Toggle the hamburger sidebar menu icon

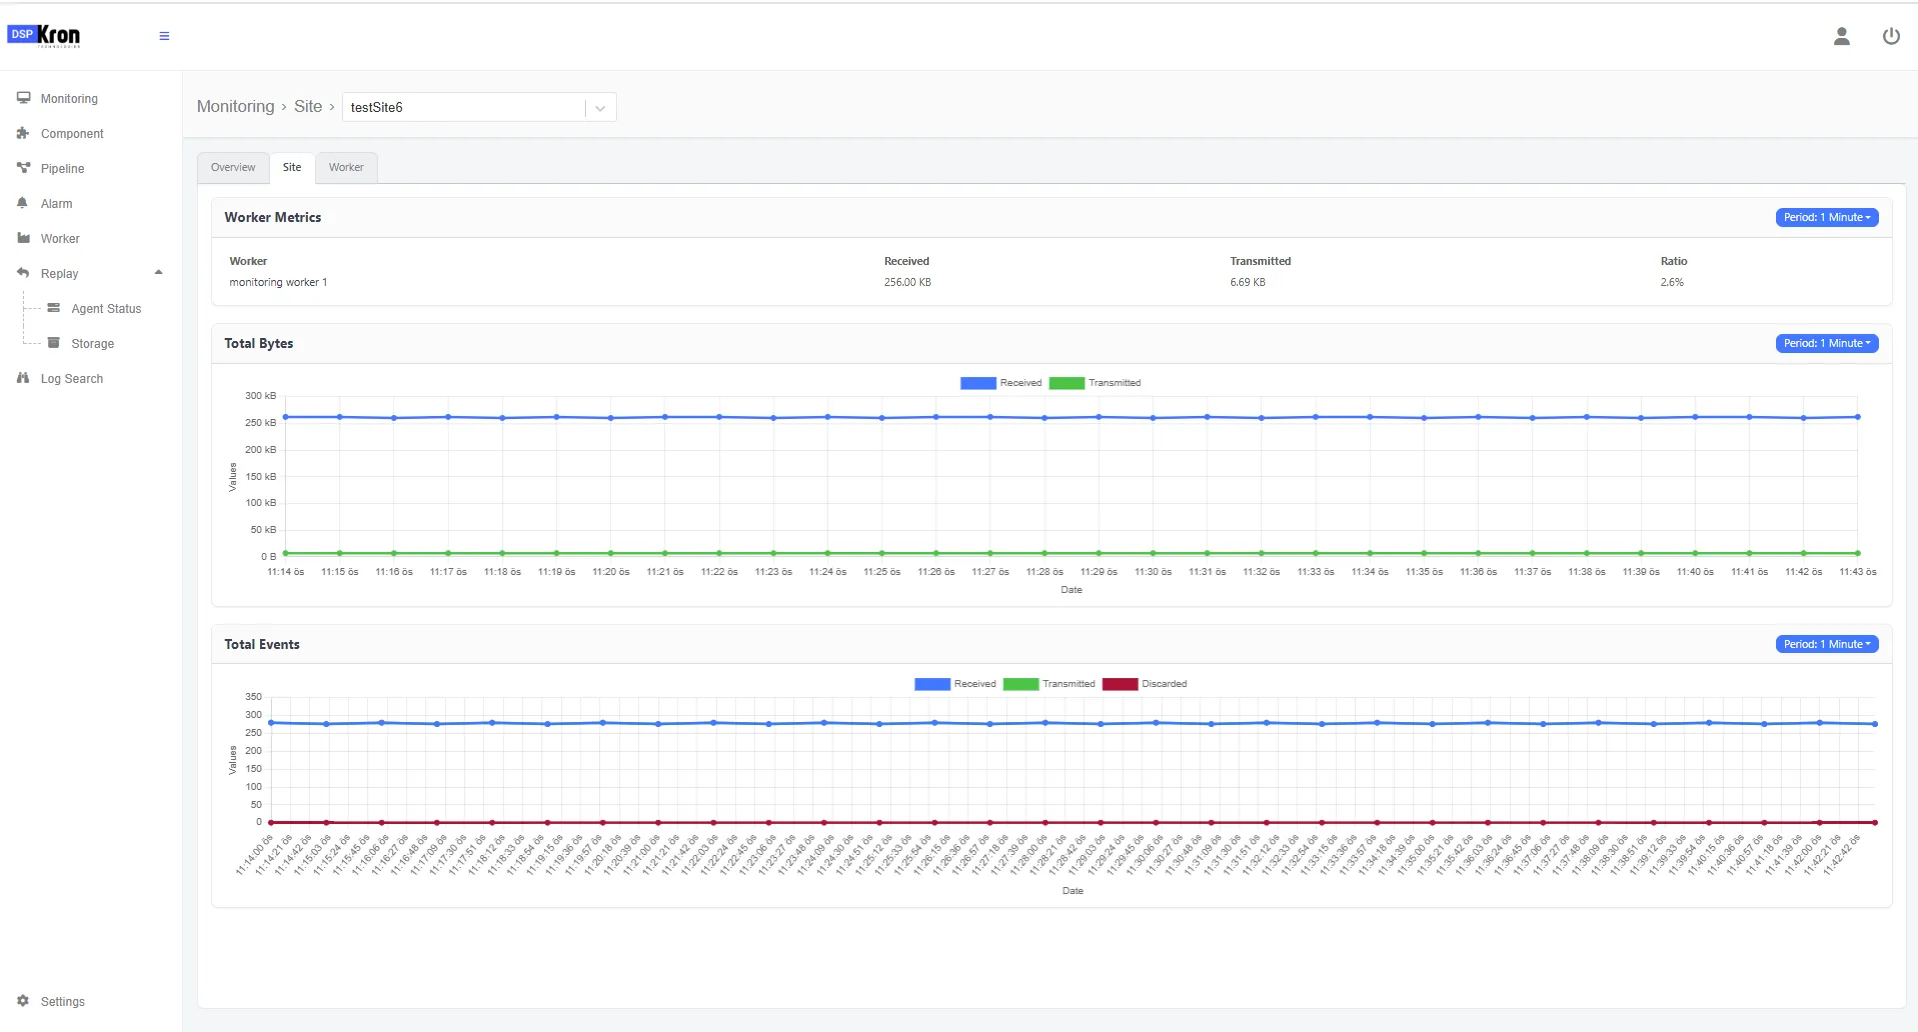164,36
